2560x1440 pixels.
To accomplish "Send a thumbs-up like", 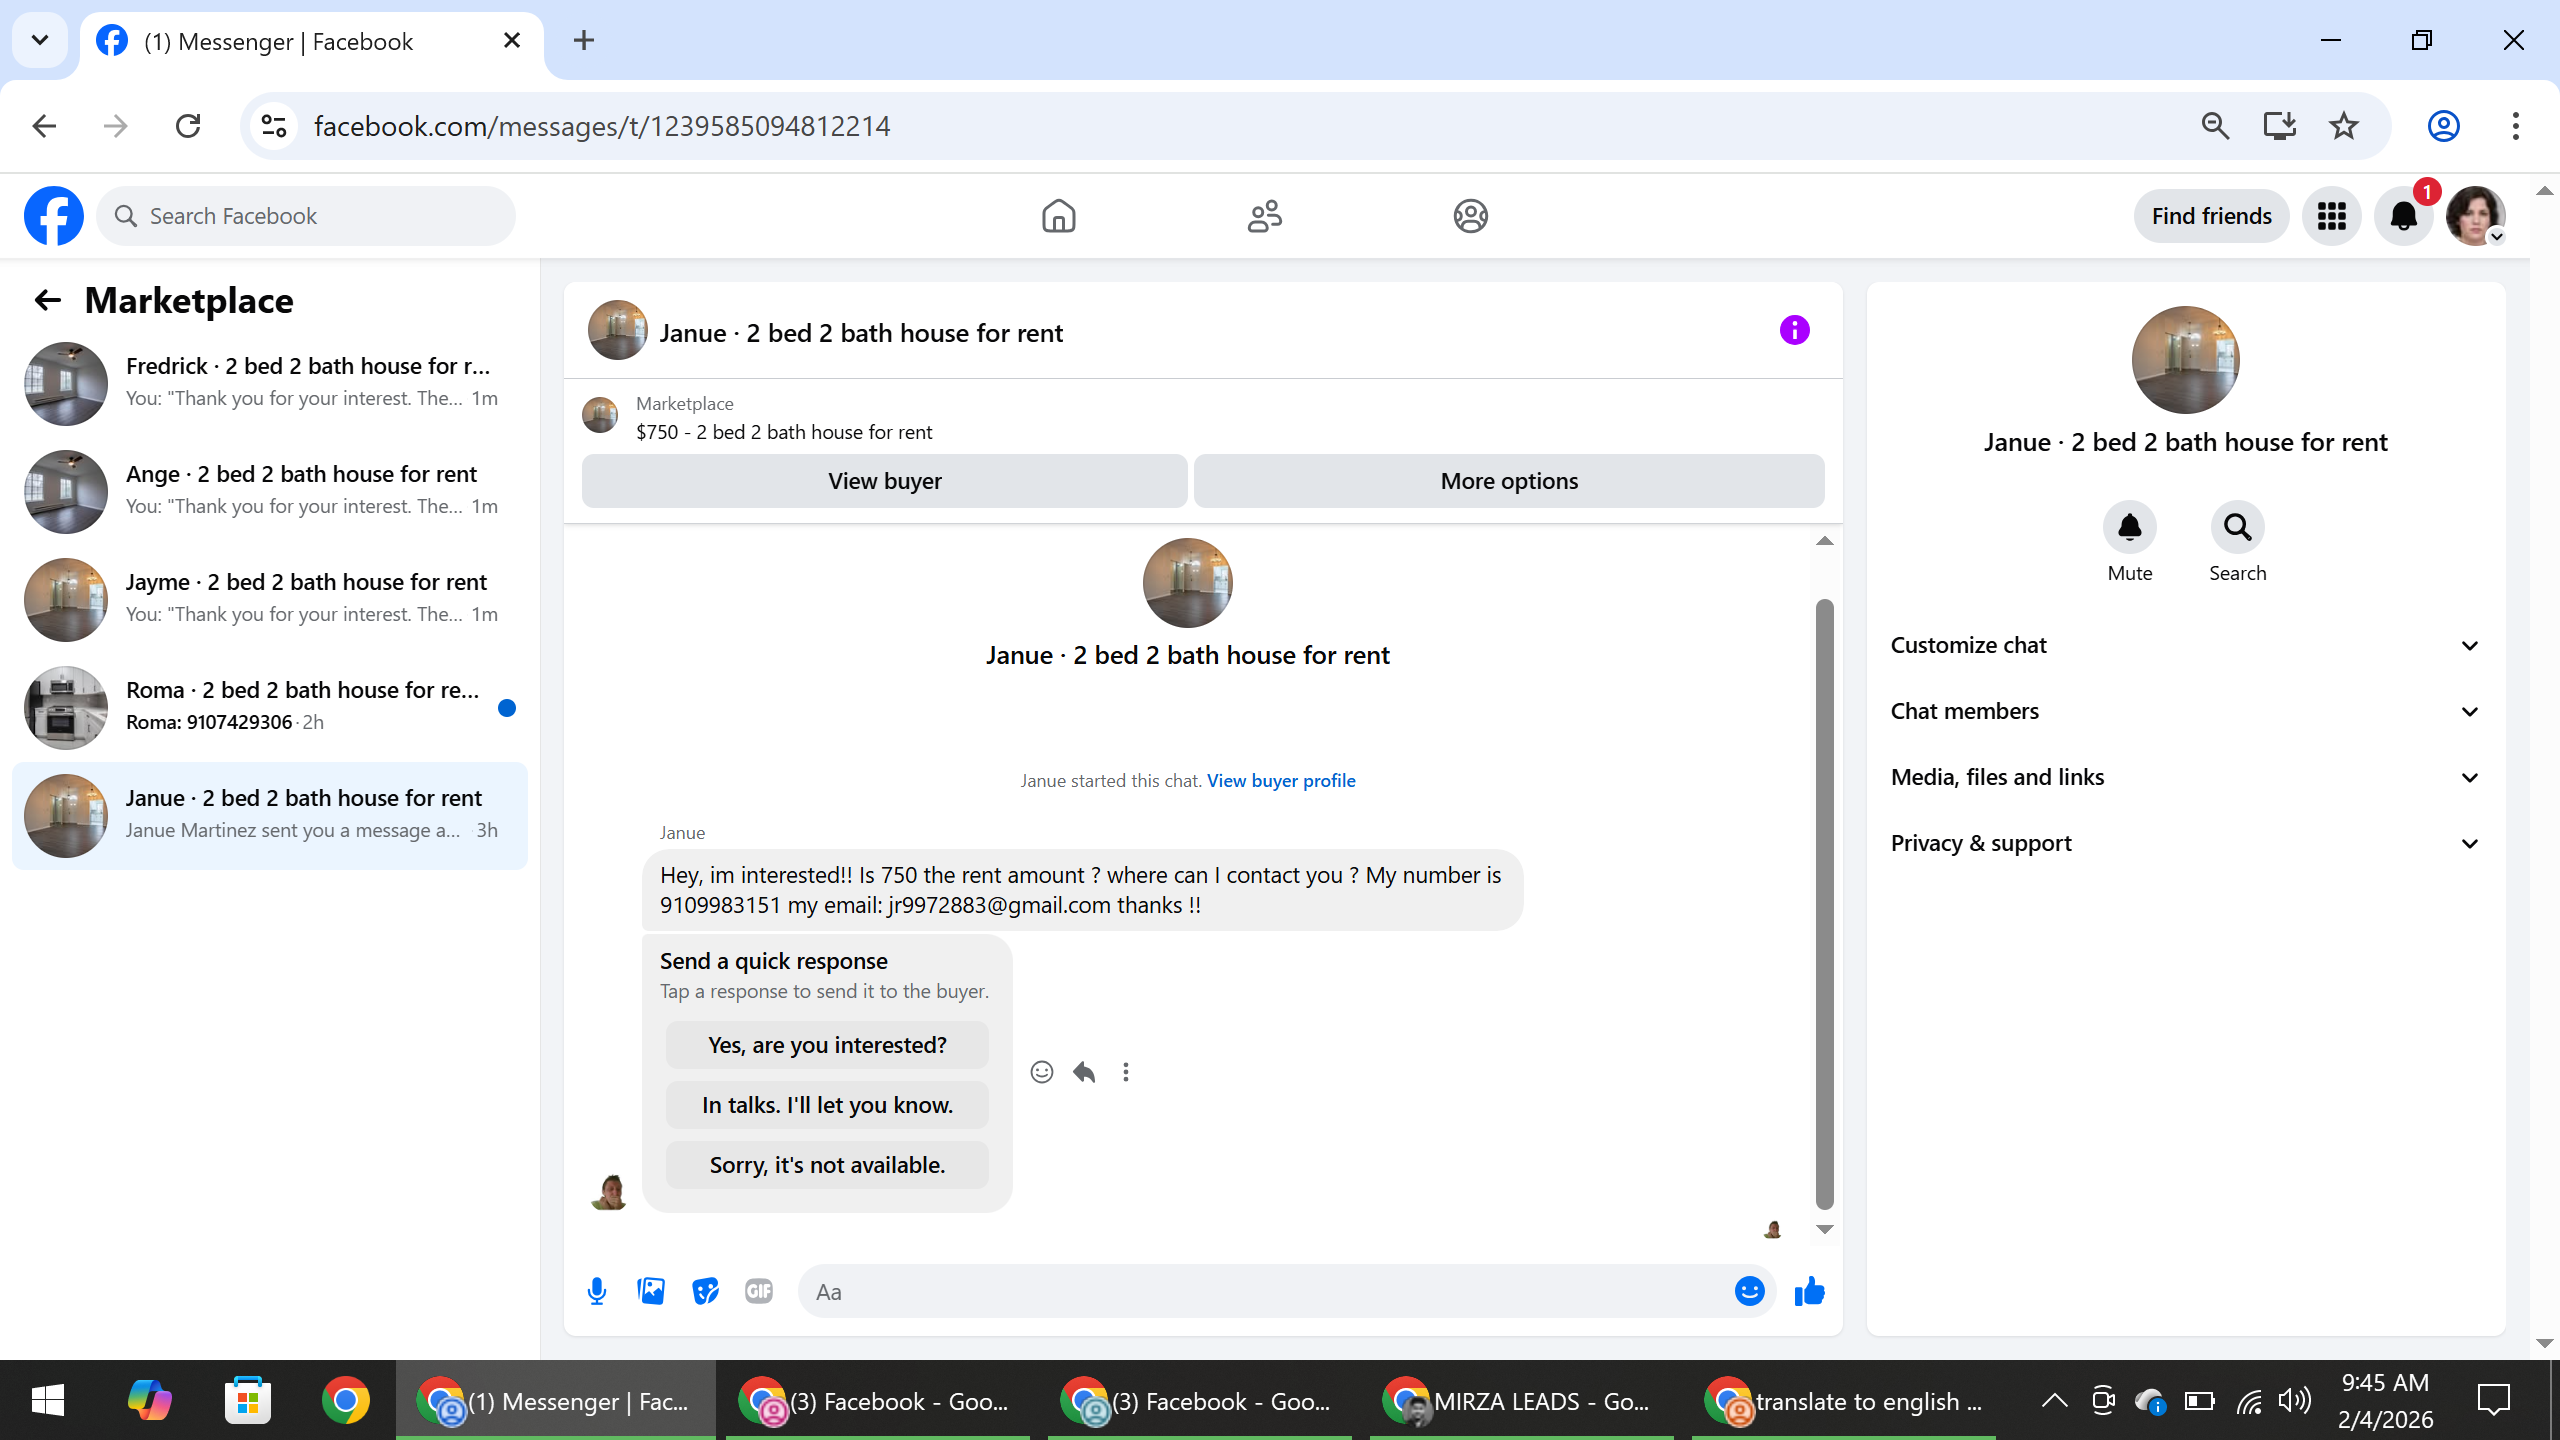I will click(1809, 1291).
